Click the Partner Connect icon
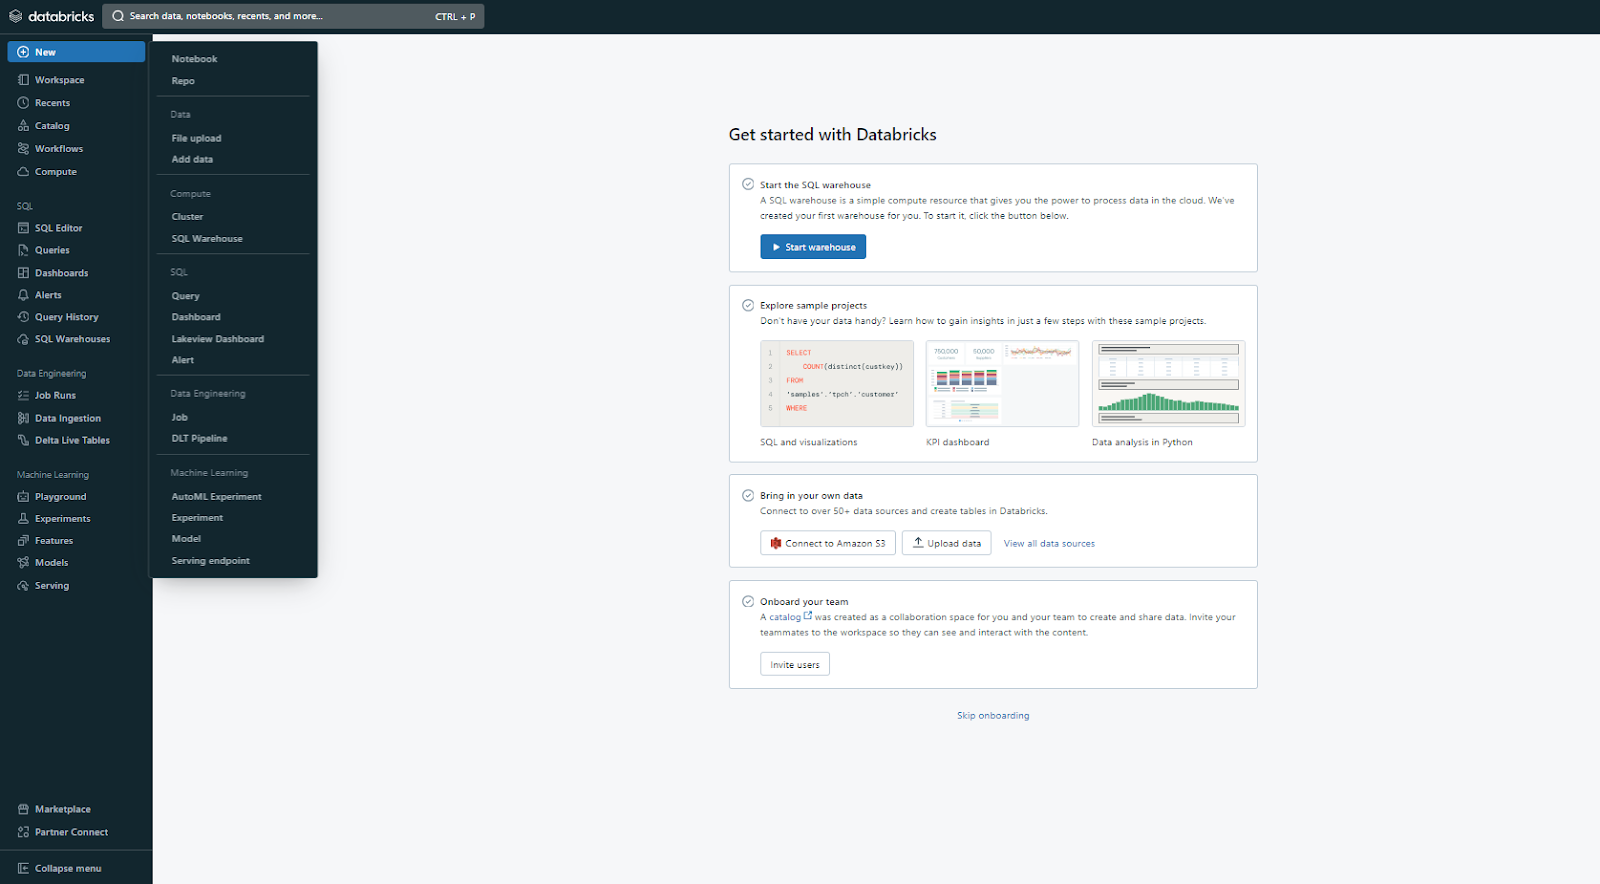 pos(23,832)
